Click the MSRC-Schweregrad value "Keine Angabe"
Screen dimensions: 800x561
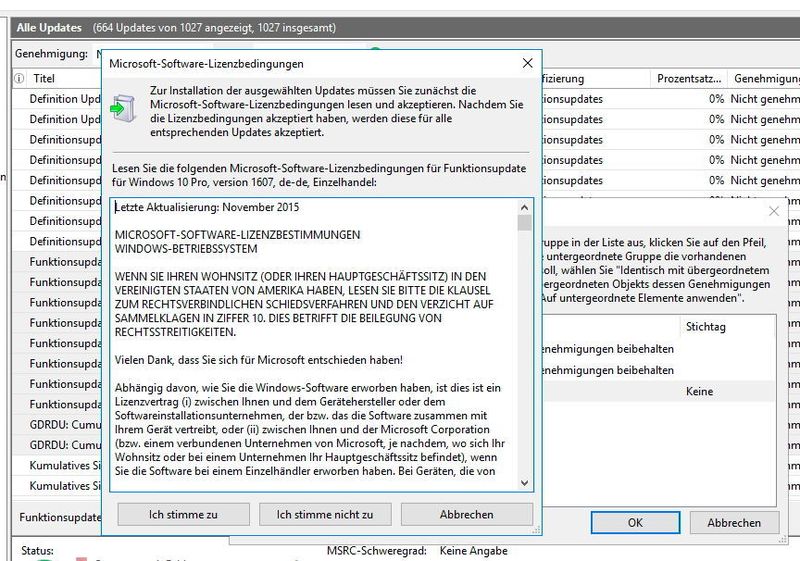473,551
